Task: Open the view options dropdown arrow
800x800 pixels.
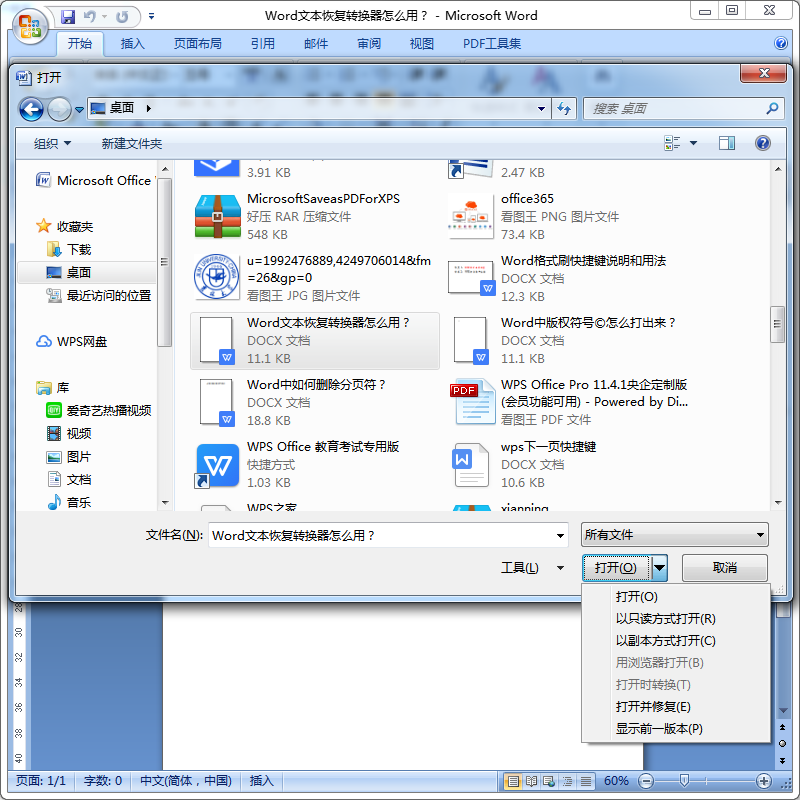Action: [x=693, y=143]
